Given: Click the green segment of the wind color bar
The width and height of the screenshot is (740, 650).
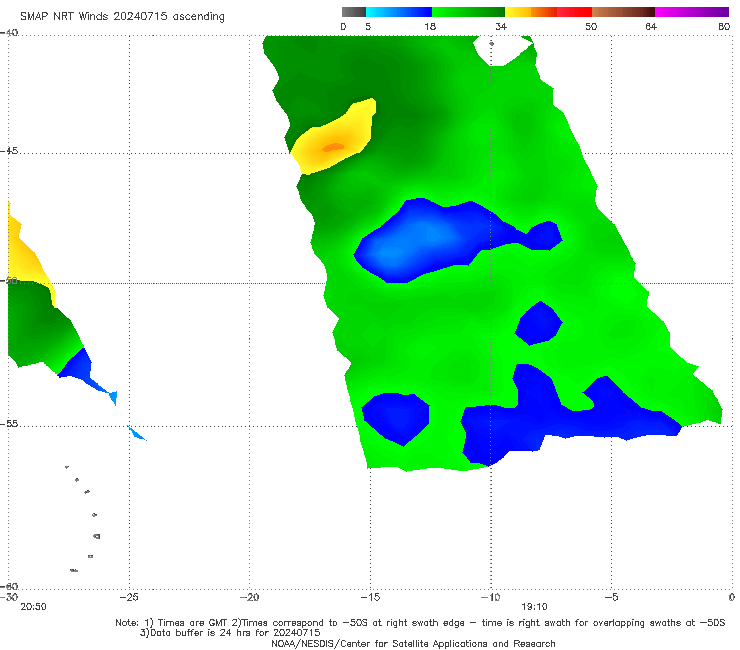Looking at the screenshot, I should (x=469, y=12).
